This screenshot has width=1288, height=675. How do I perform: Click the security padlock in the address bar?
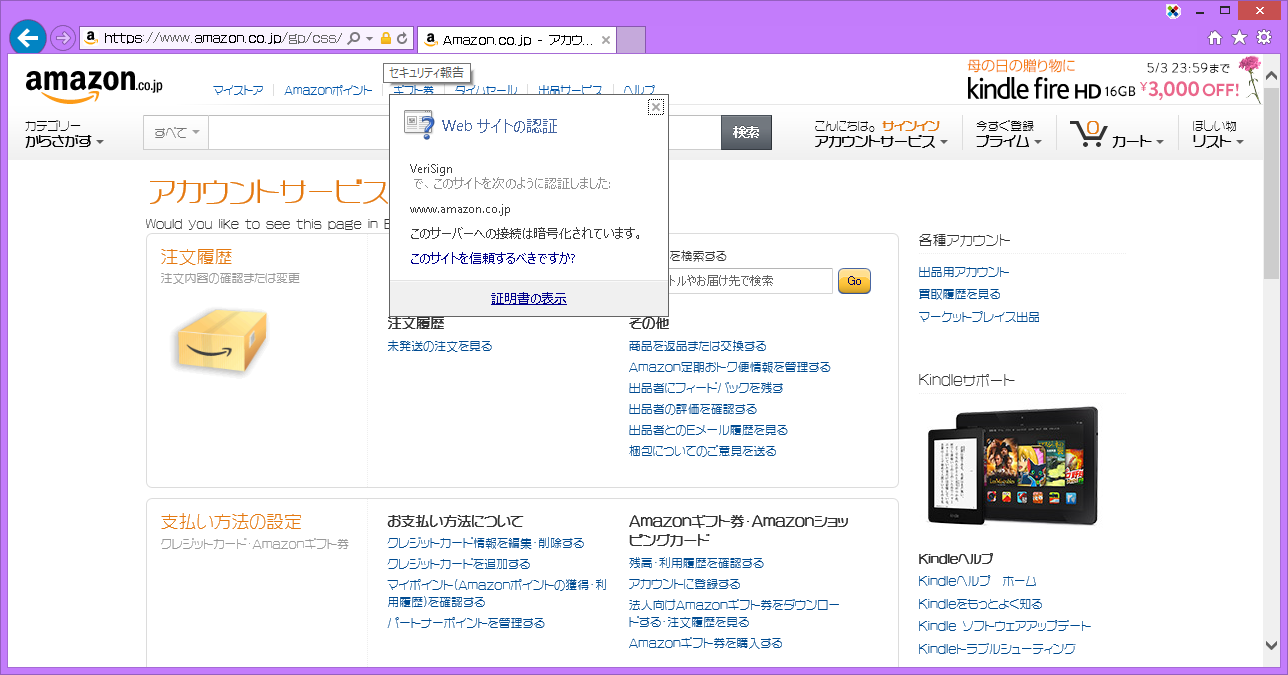point(386,39)
